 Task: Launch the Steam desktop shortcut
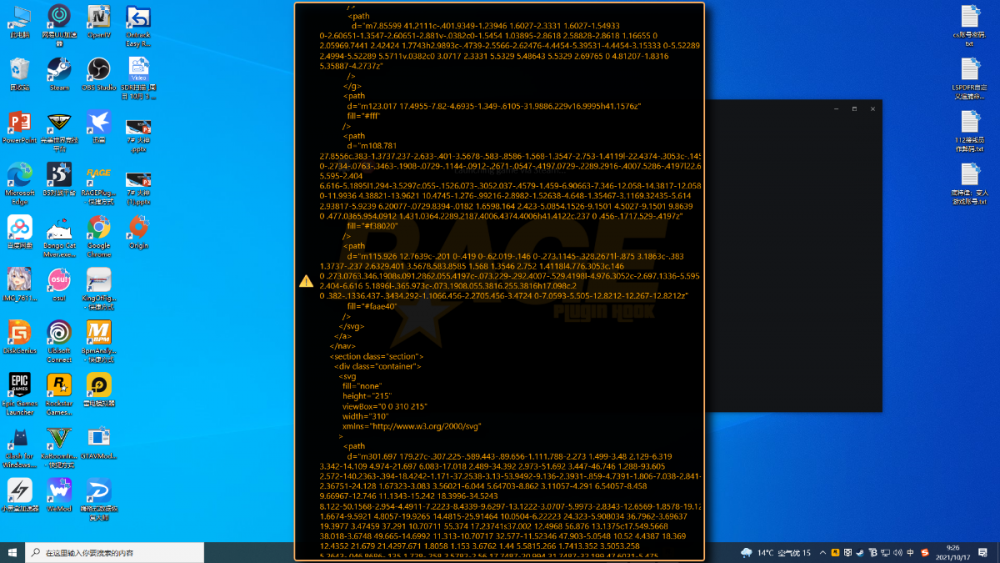pos(59,75)
